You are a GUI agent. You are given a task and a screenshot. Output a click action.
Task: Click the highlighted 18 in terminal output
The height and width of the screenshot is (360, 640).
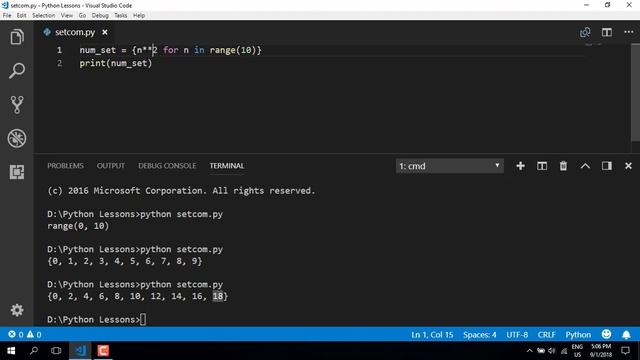pyautogui.click(x=218, y=296)
